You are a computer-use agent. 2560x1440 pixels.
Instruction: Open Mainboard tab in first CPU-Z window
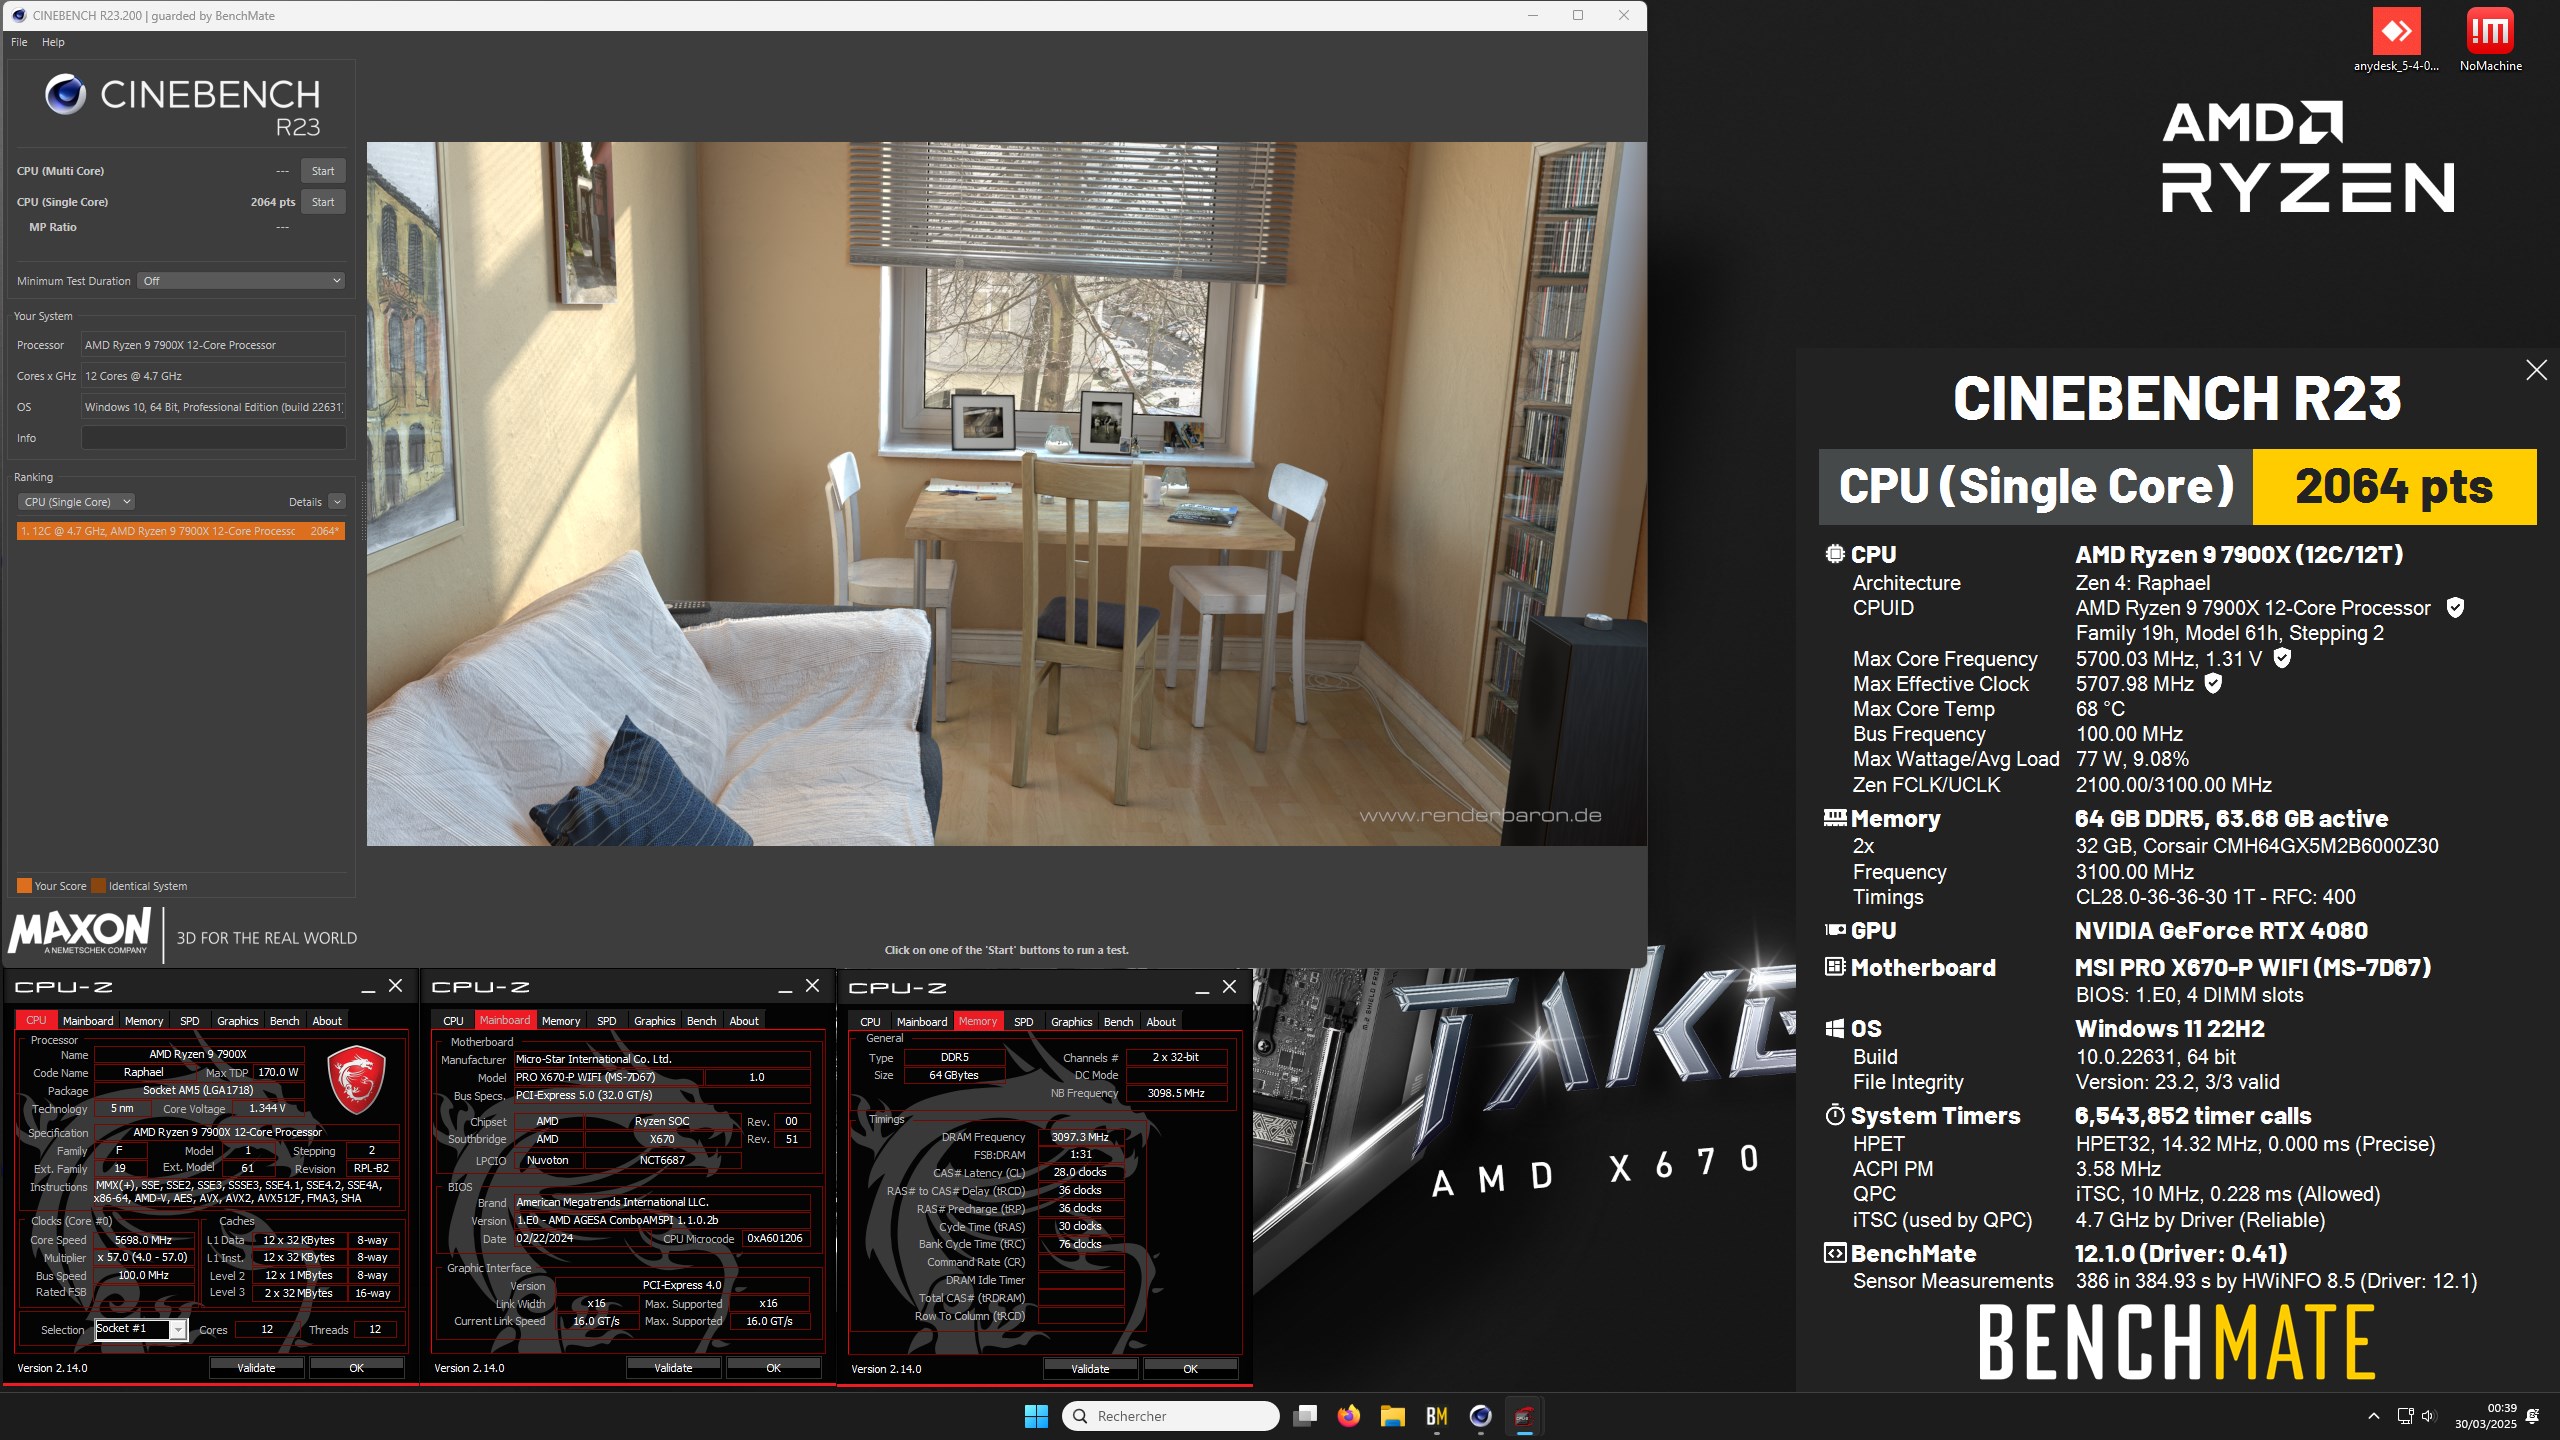pyautogui.click(x=88, y=1021)
